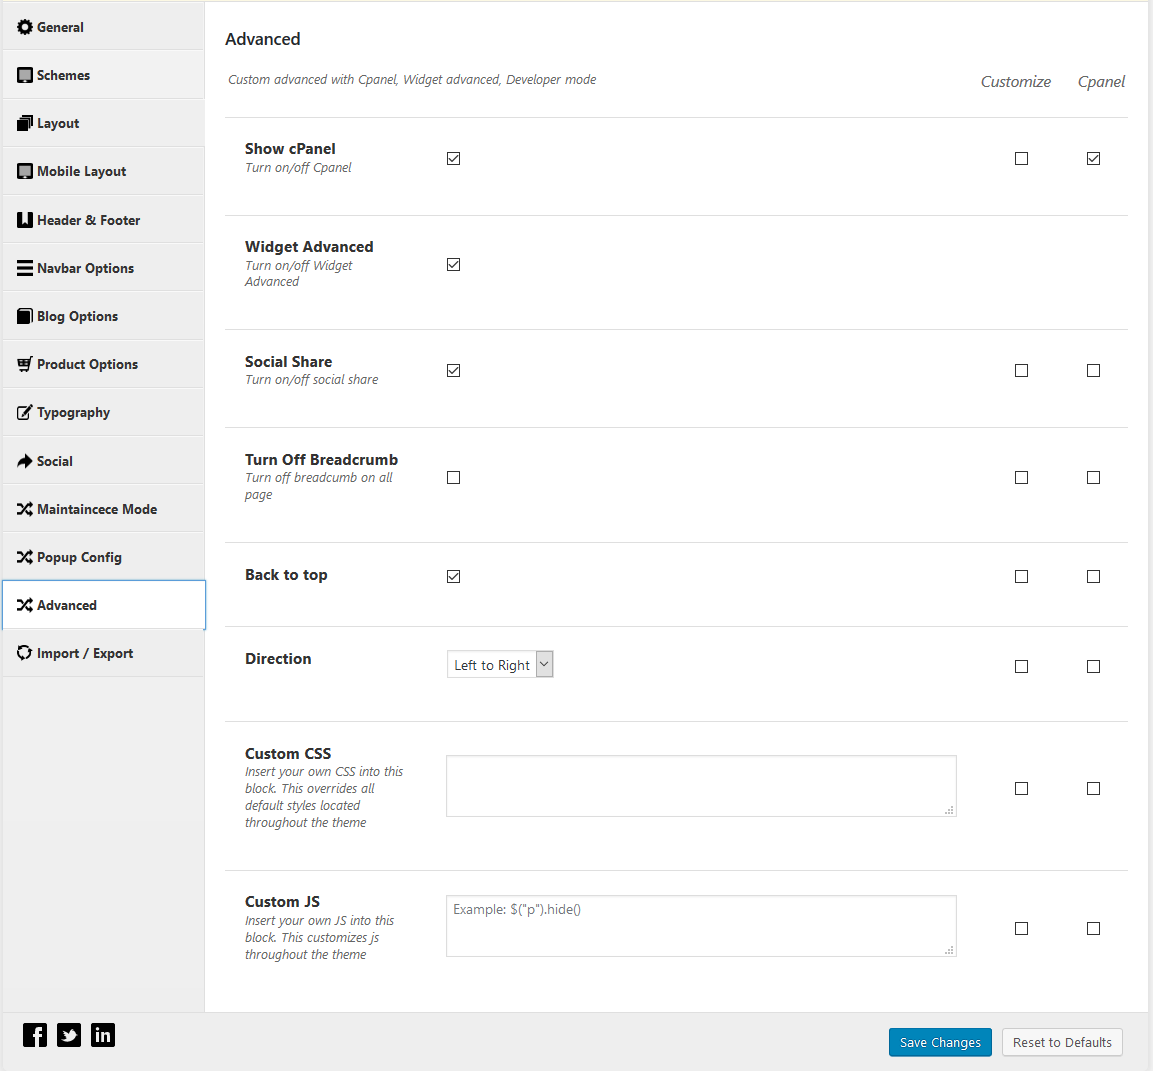The height and width of the screenshot is (1071, 1153).
Task: Check Cpanel box for Custom CSS
Action: point(1093,789)
